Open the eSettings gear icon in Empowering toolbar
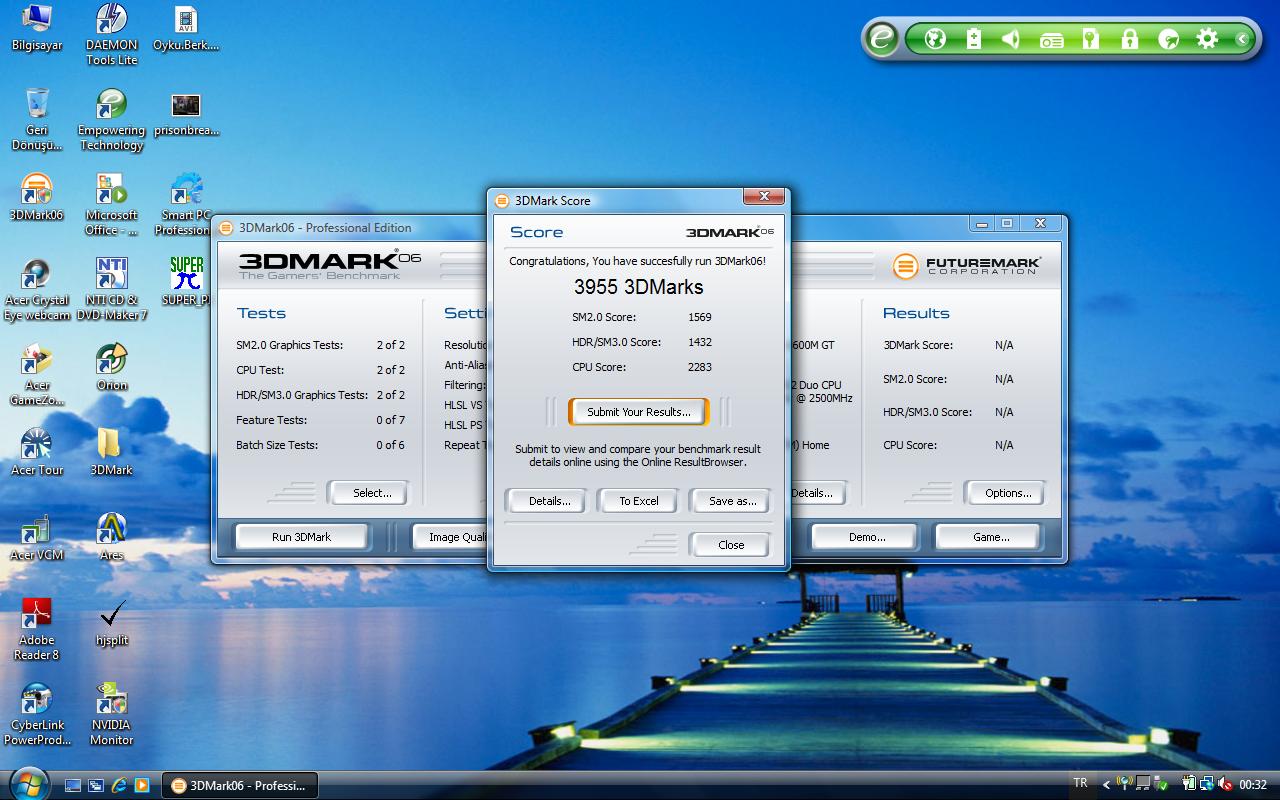Screen dimensions: 1280x800 click(1207, 39)
